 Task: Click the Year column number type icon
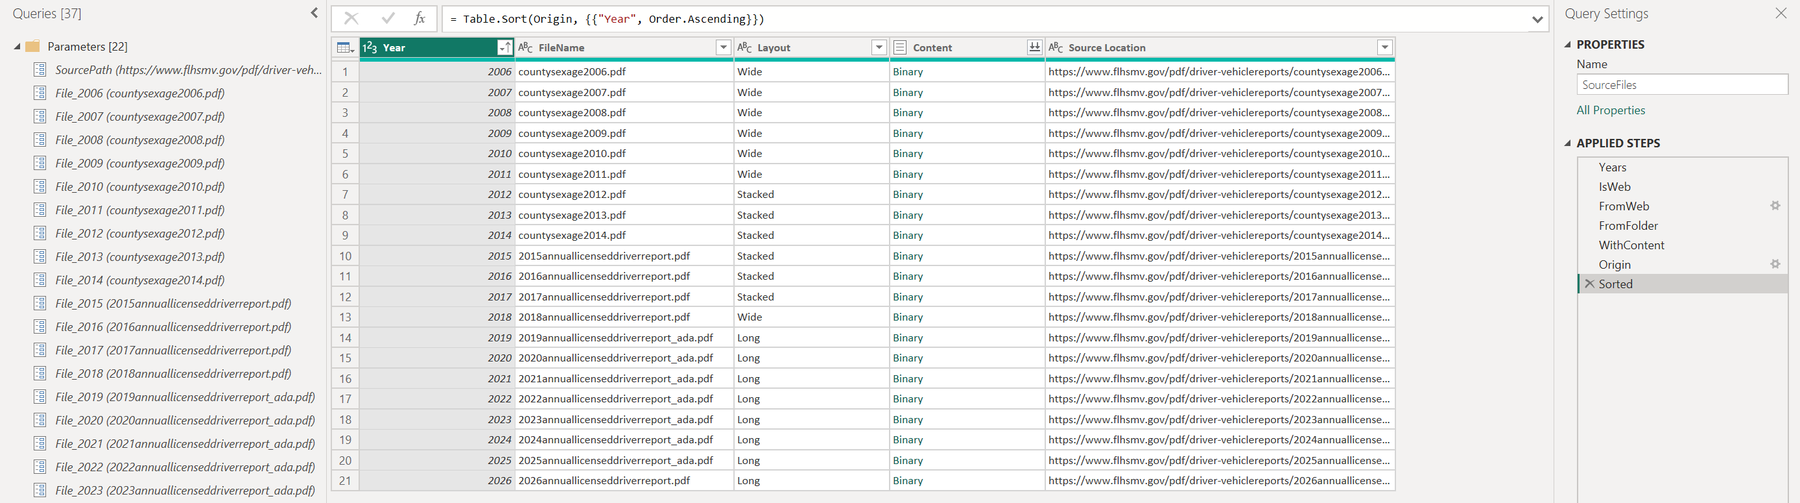pyautogui.click(x=370, y=47)
